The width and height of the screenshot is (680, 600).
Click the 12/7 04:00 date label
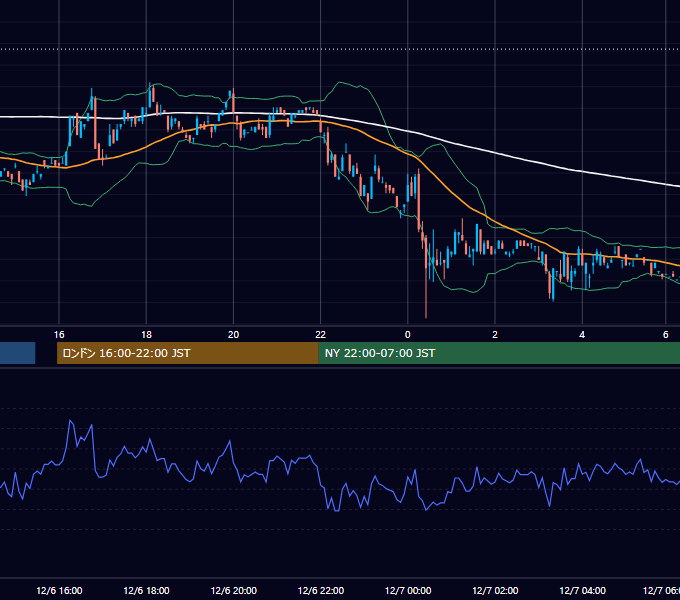582,590
